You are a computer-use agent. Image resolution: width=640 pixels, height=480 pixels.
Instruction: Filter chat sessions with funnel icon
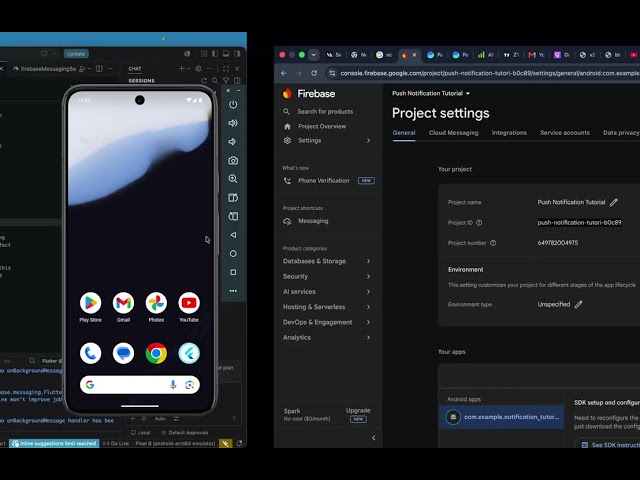click(x=226, y=81)
